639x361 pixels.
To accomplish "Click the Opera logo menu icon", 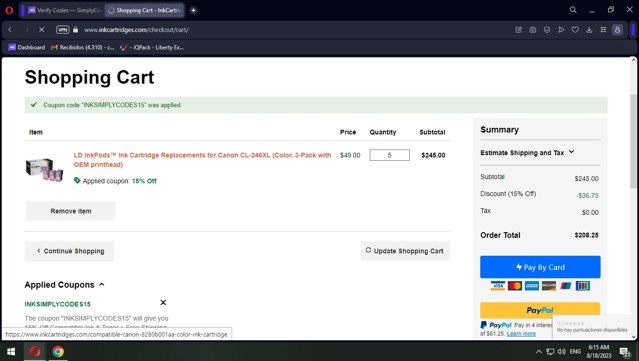I will [9, 10].
